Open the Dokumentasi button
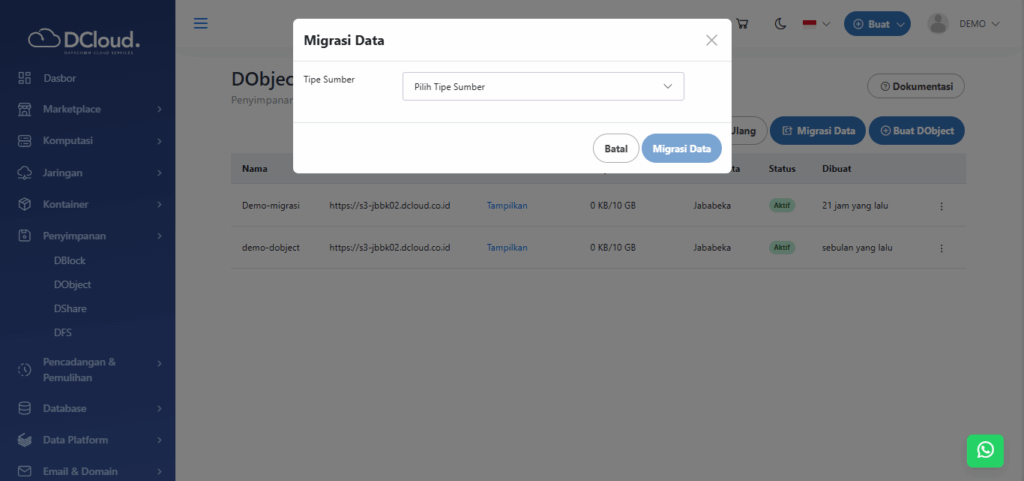This screenshot has height=481, width=1024. click(x=915, y=86)
